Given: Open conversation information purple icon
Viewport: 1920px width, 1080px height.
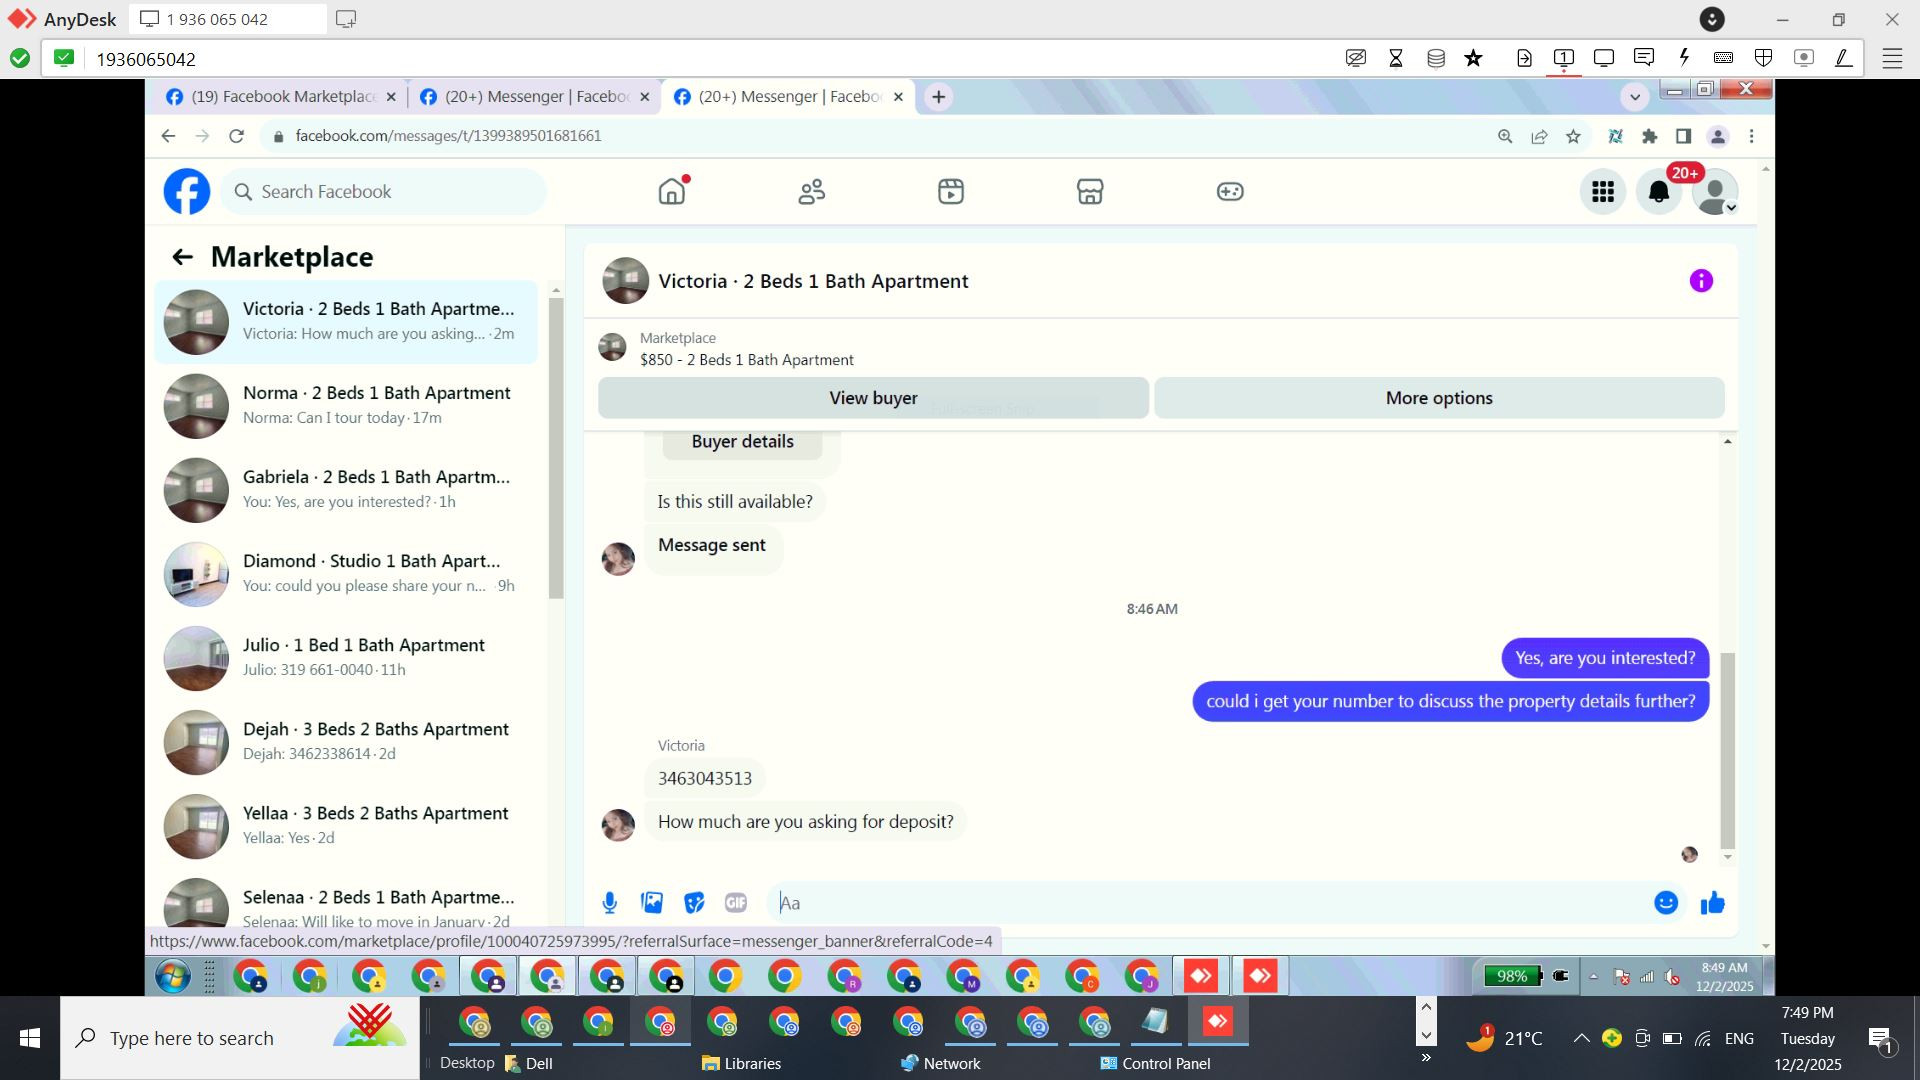Looking at the screenshot, I should [x=1700, y=281].
